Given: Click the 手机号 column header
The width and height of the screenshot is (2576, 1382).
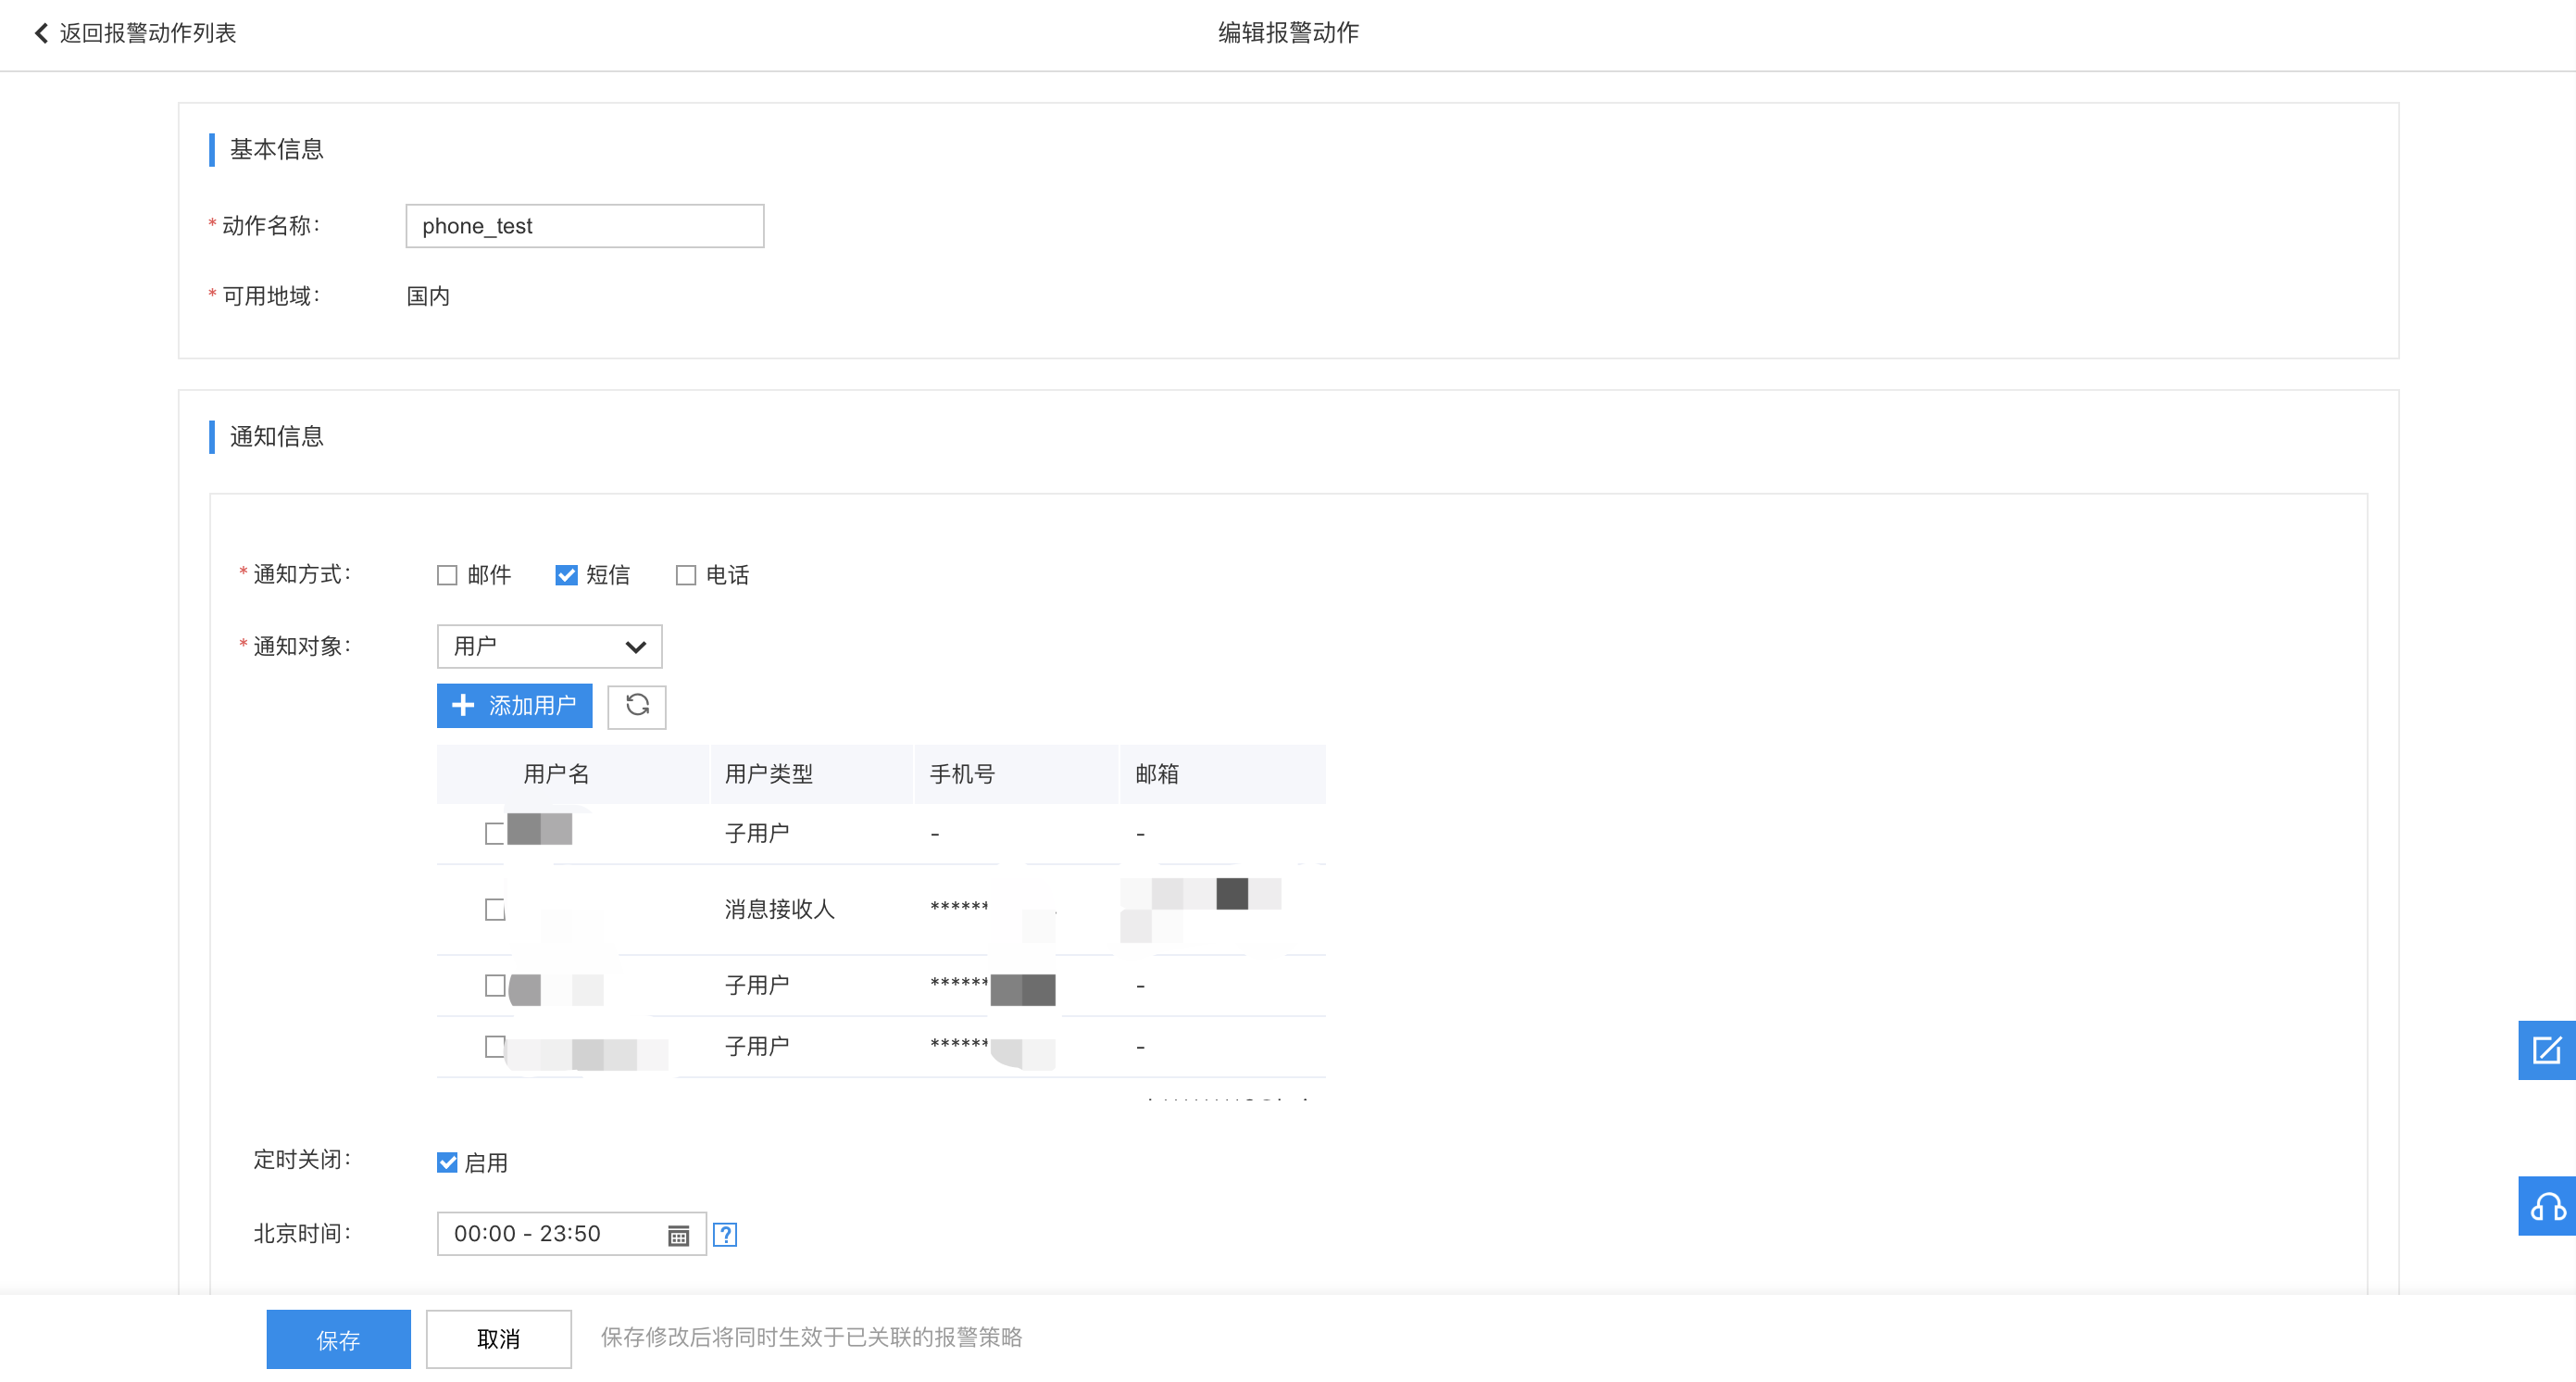Looking at the screenshot, I should pos(962,774).
